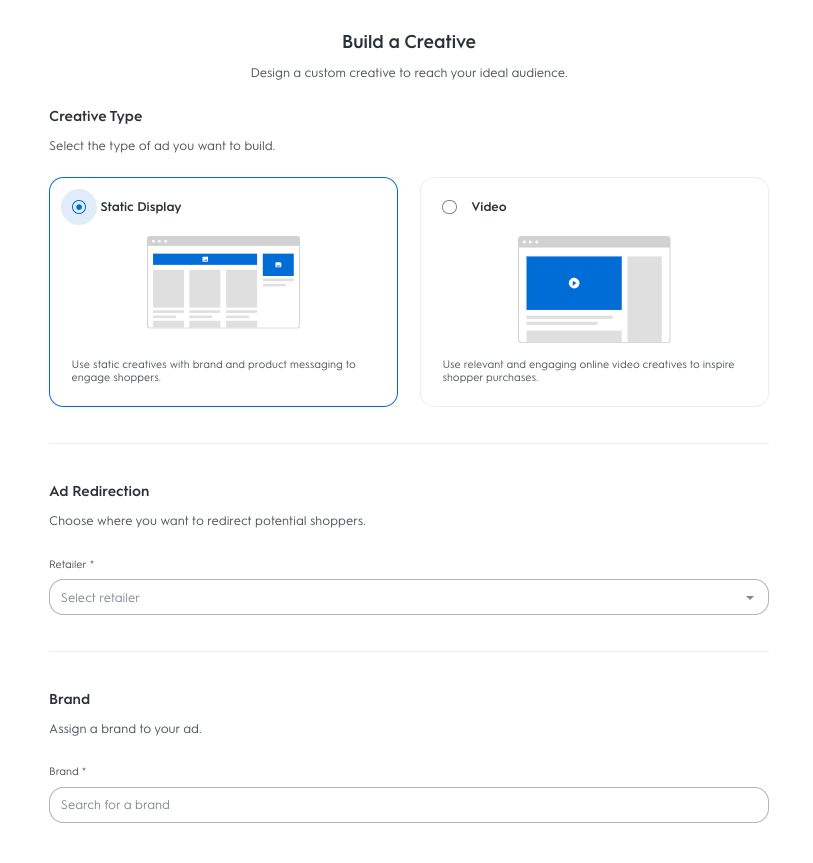This screenshot has height=863, width=813.
Task: Click the Video layout illustration
Action: pos(594,289)
